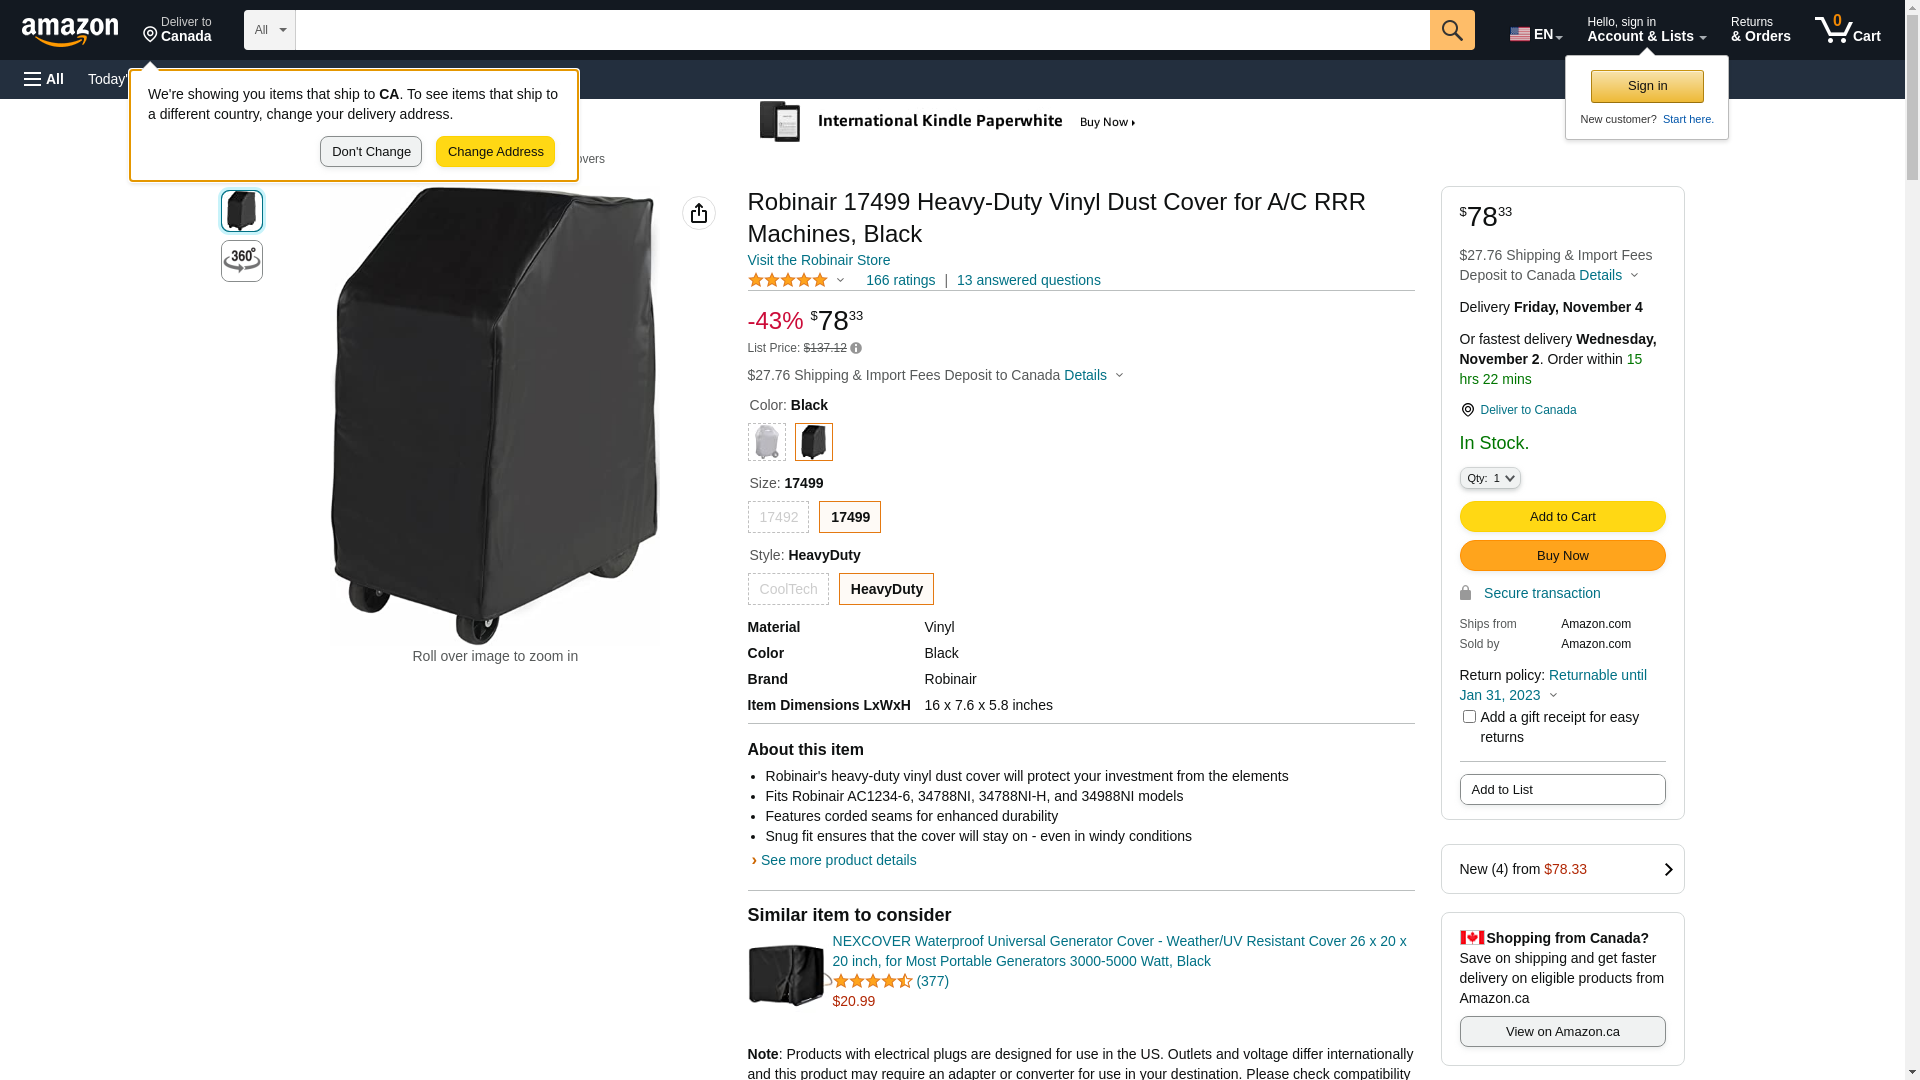Viewport: 1920px width, 1080px height.
Task: Select size 17492 option
Action: pos(778,517)
